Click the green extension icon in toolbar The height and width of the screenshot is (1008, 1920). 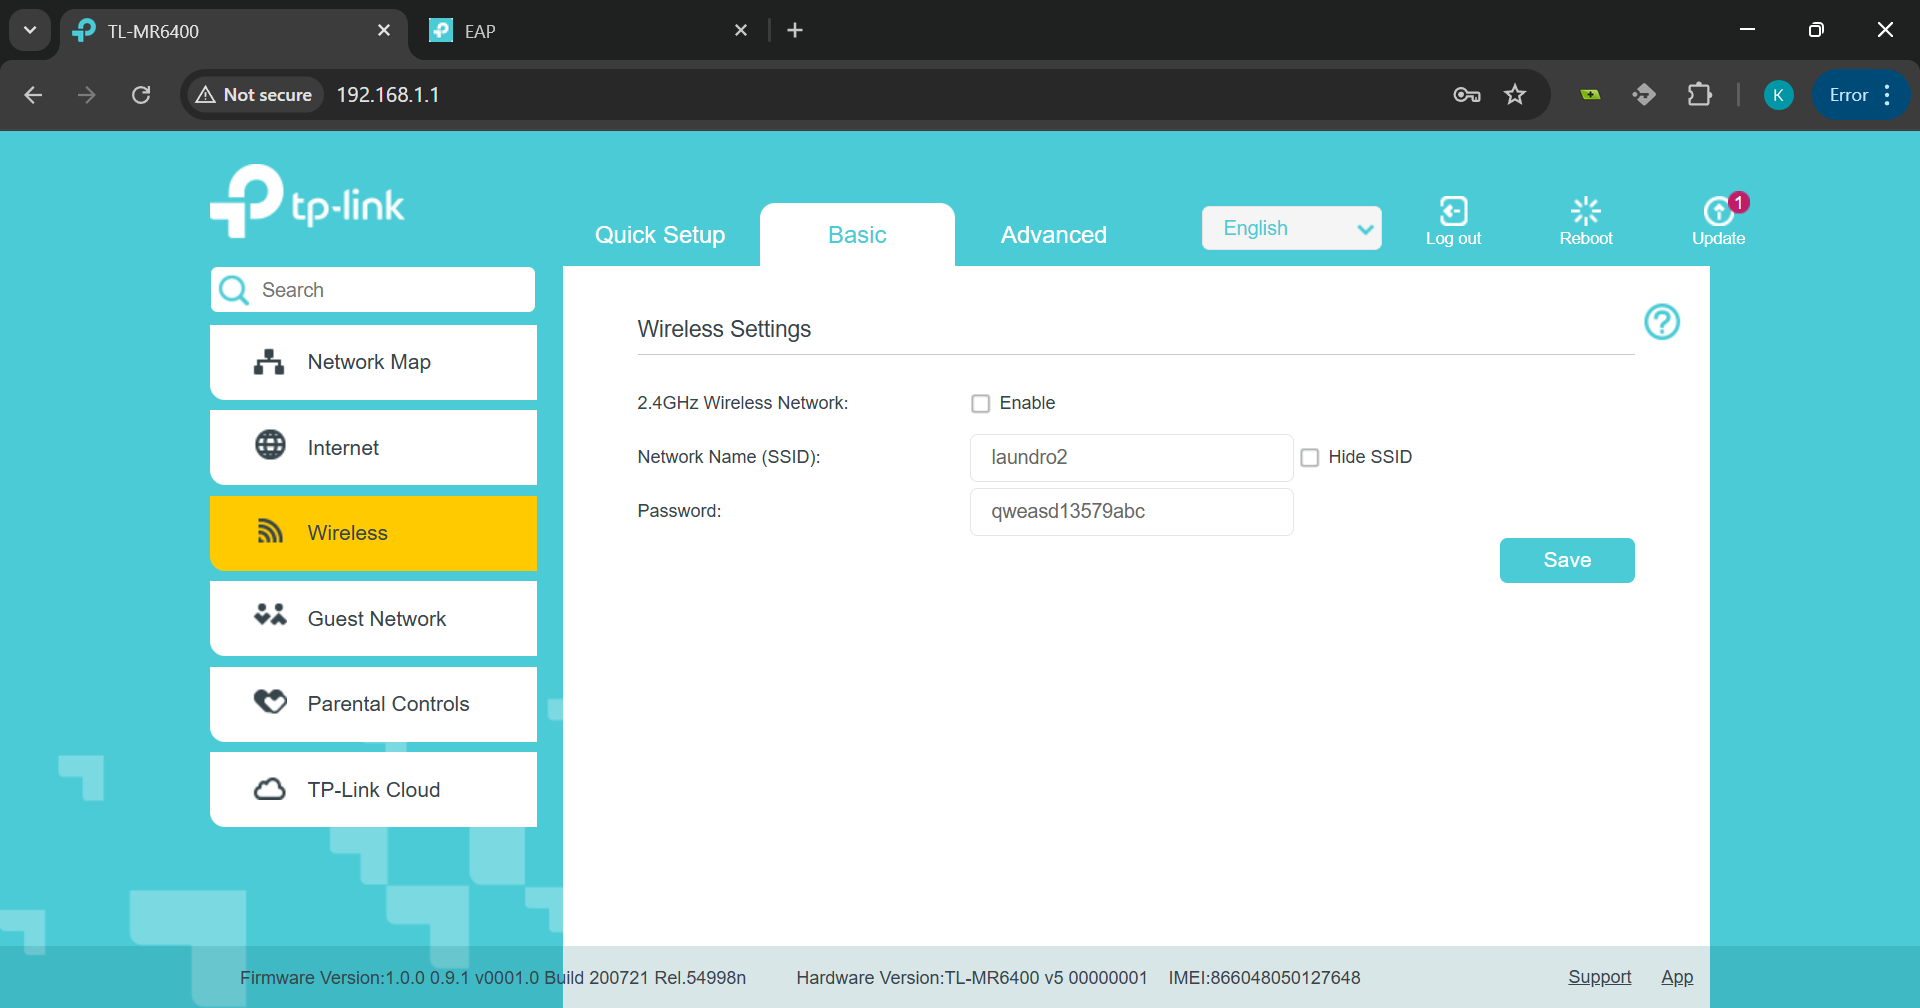[x=1590, y=95]
